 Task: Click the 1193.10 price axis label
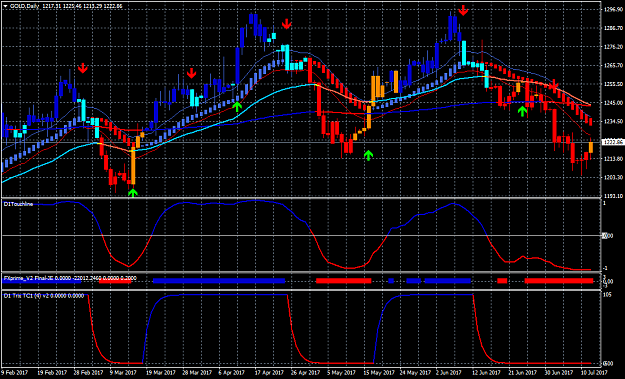tap(613, 196)
